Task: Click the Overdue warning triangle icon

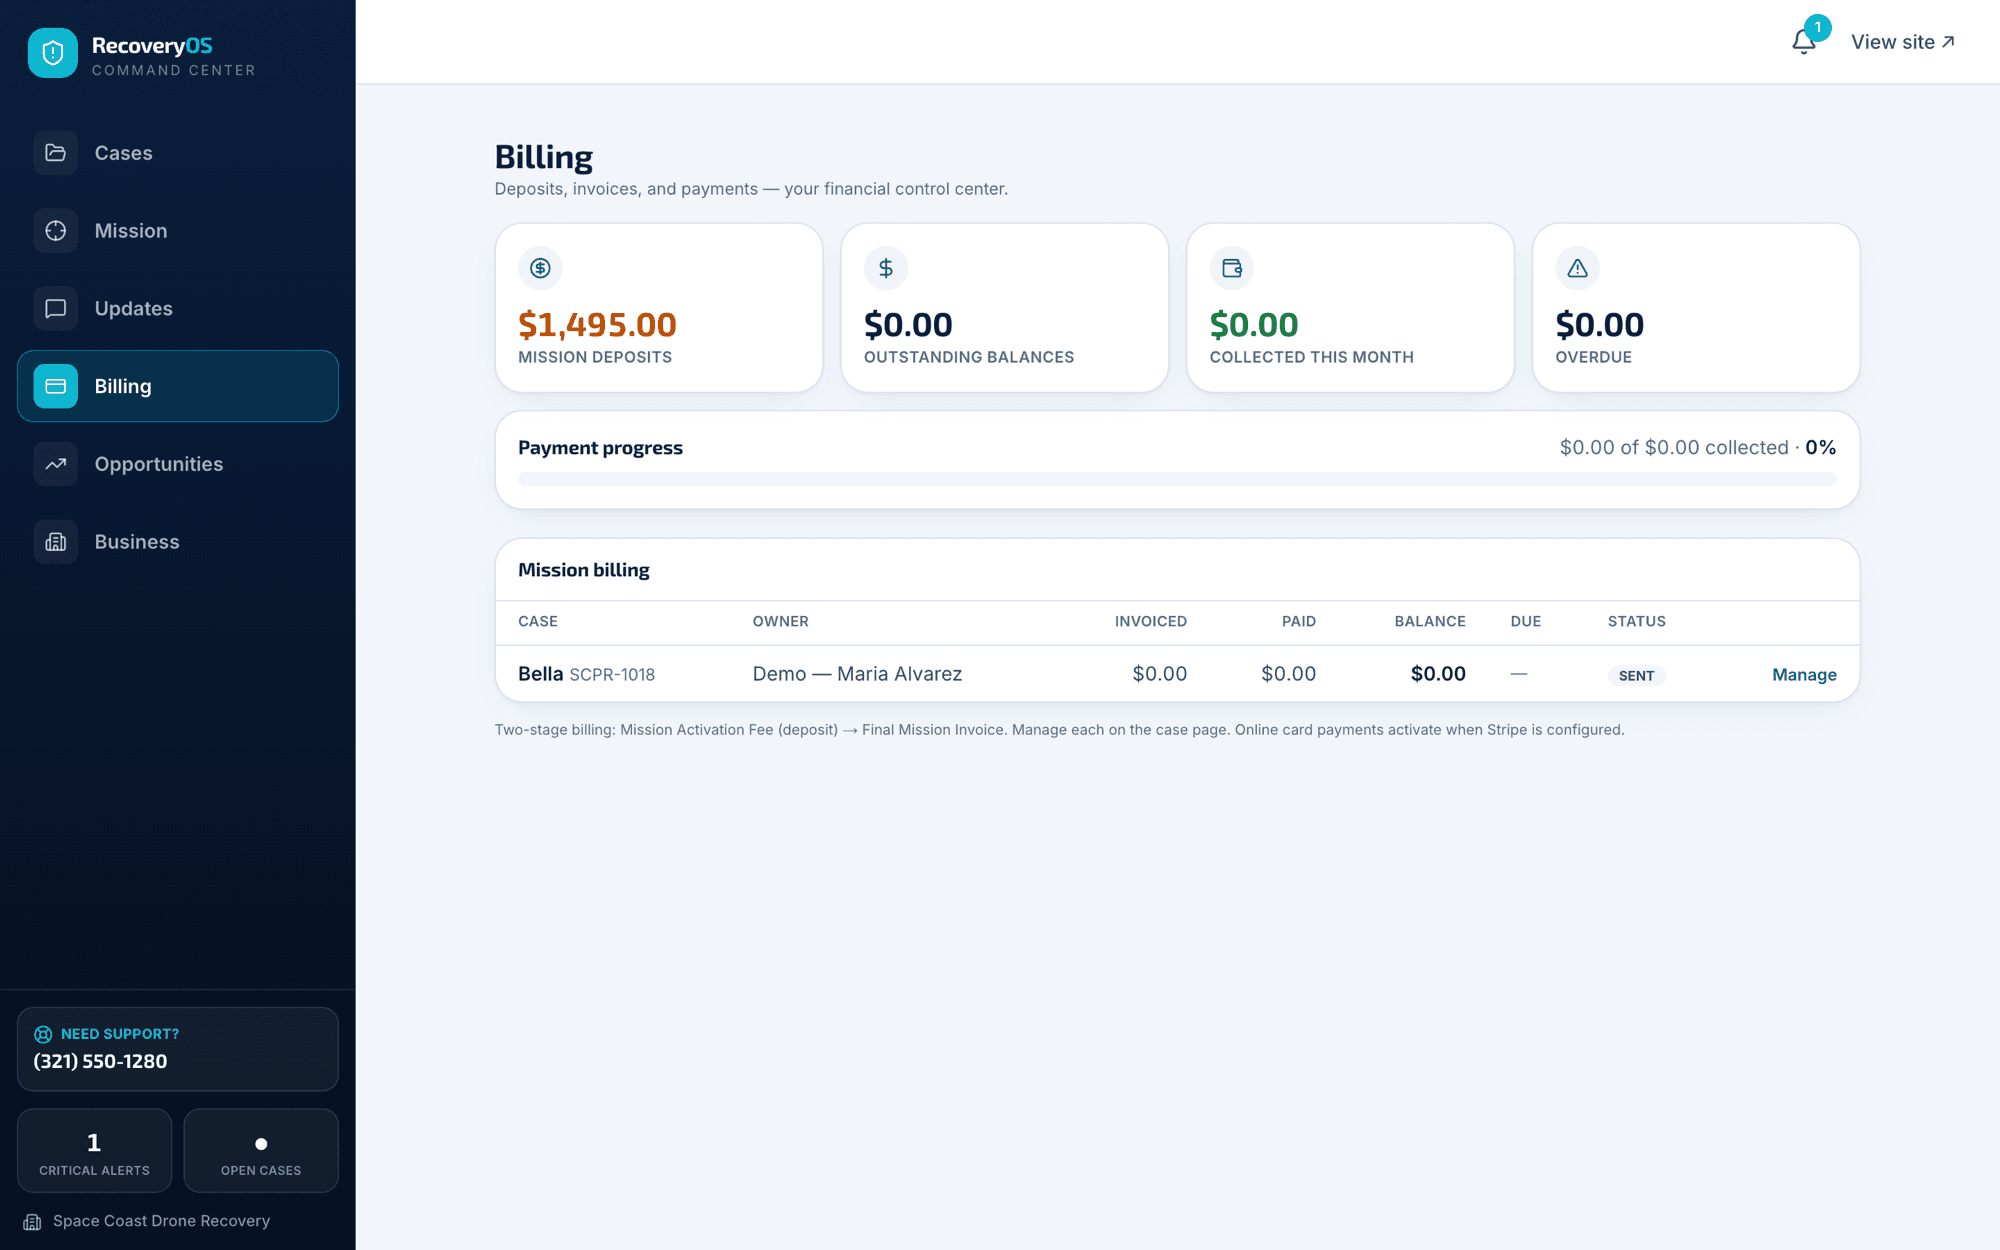Action: pos(1578,268)
